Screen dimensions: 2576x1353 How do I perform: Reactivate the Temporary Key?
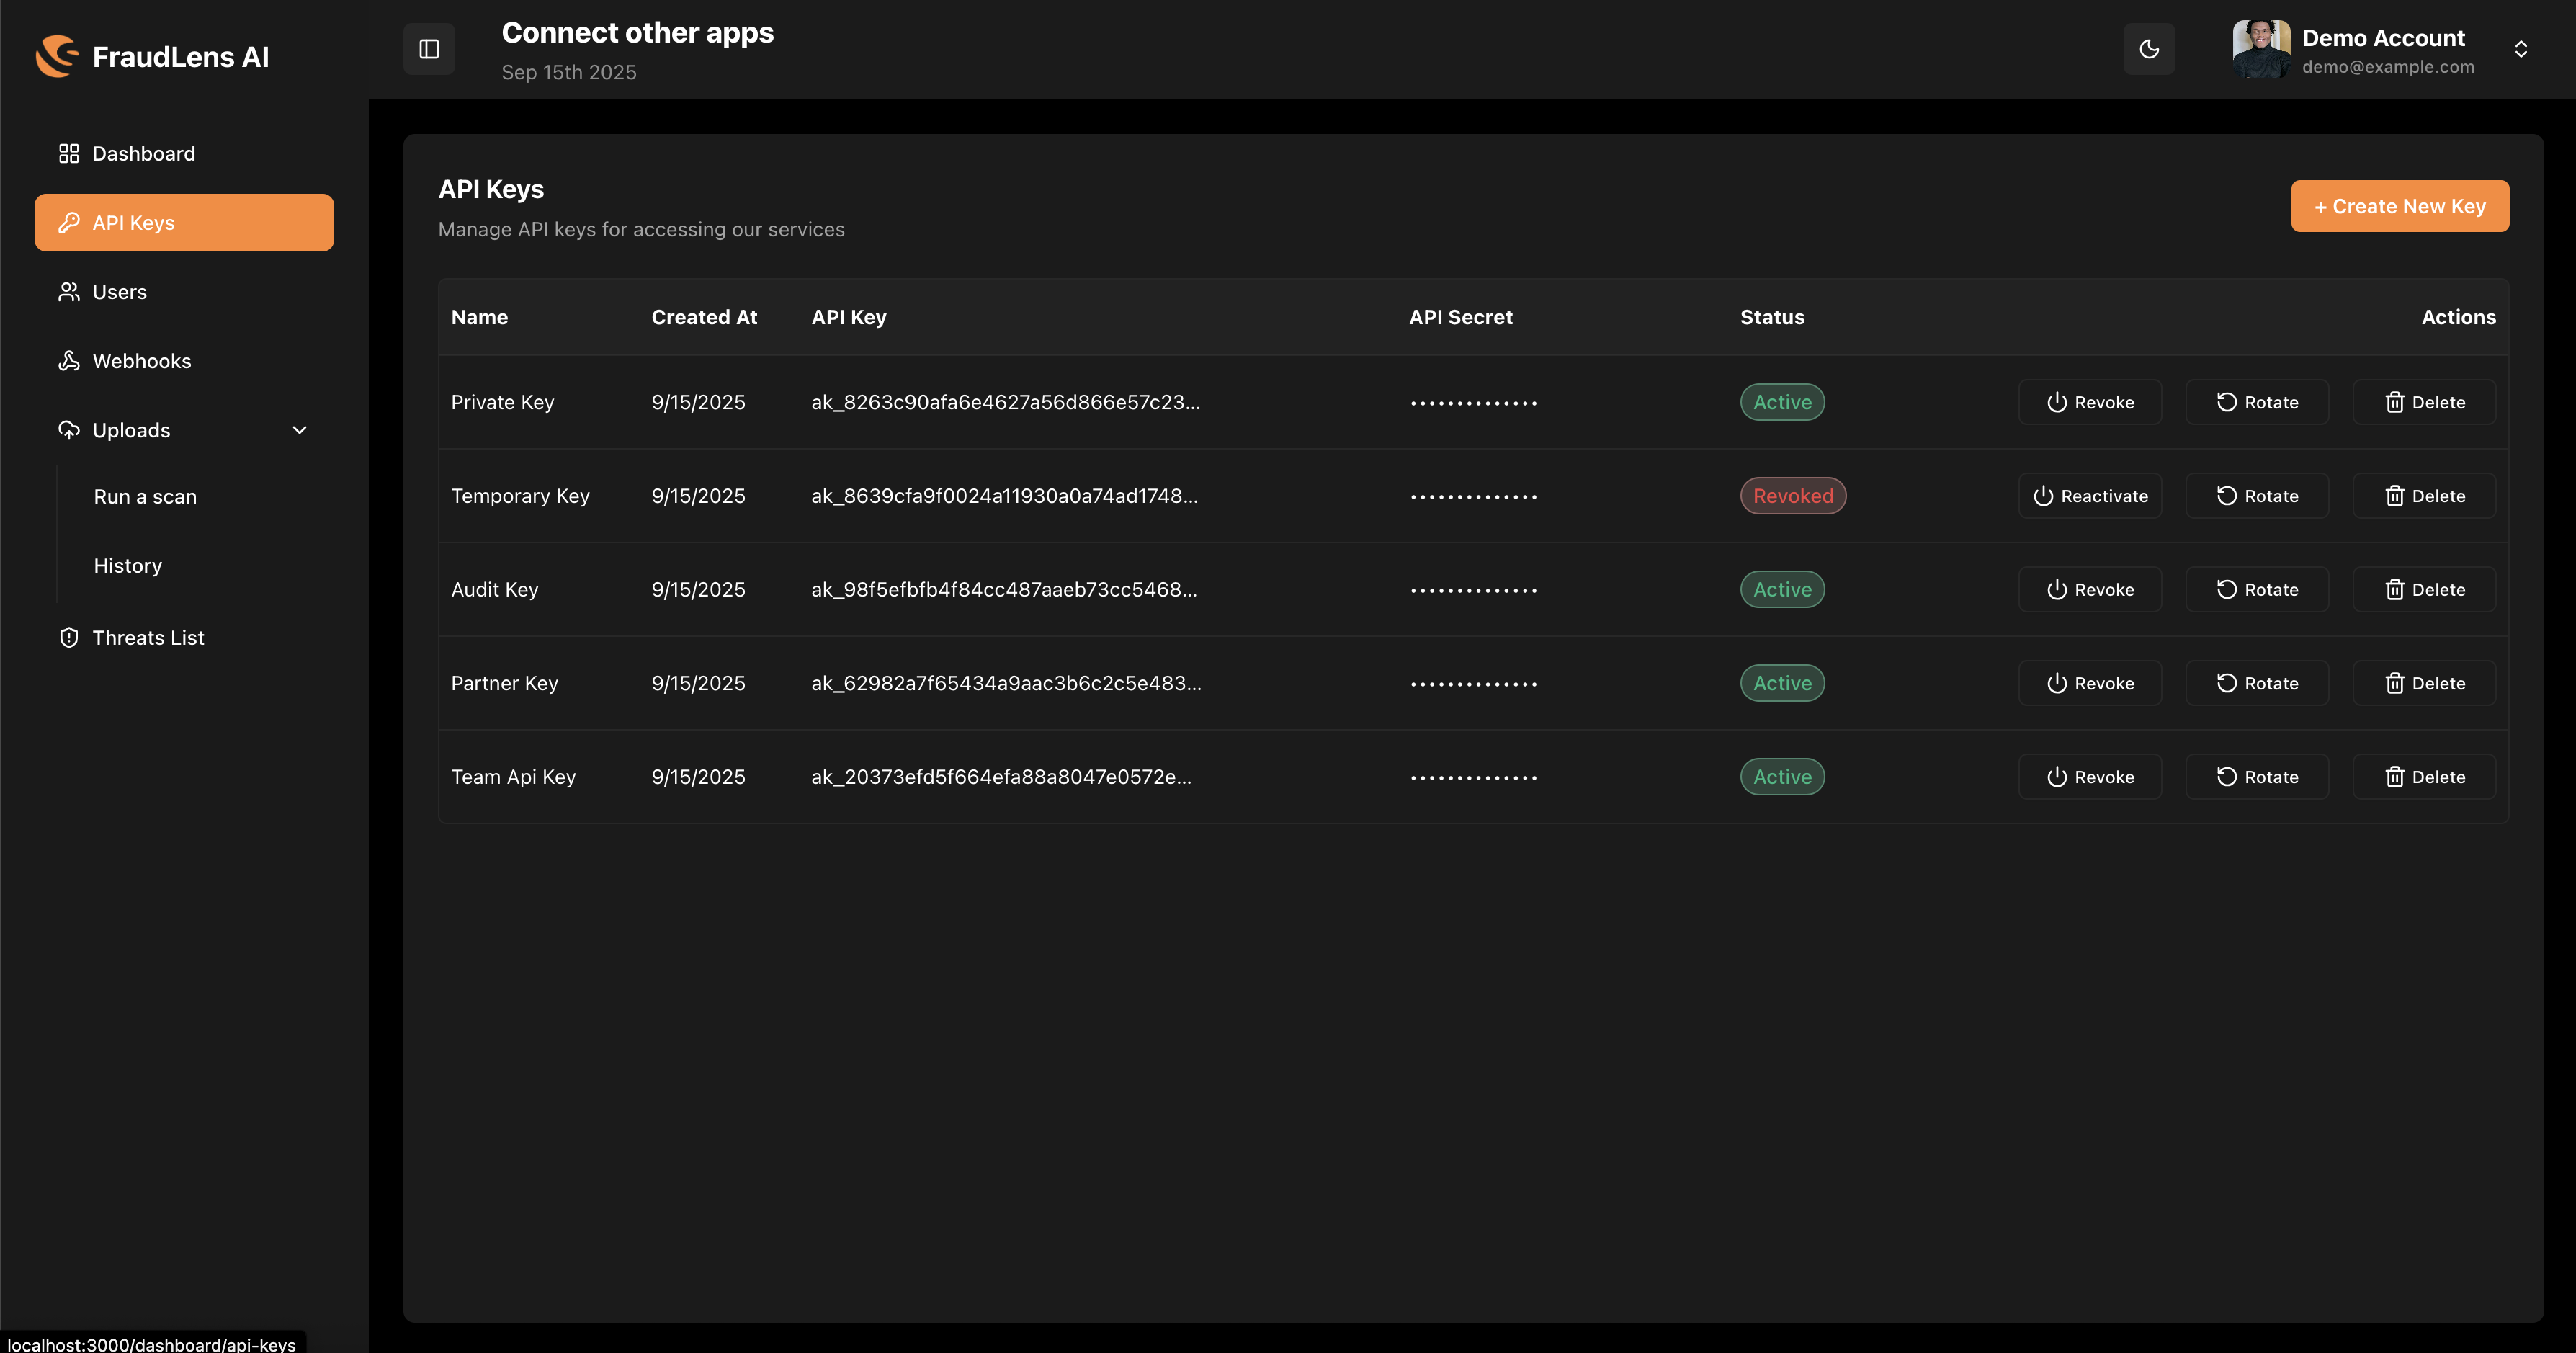pyautogui.click(x=2089, y=495)
